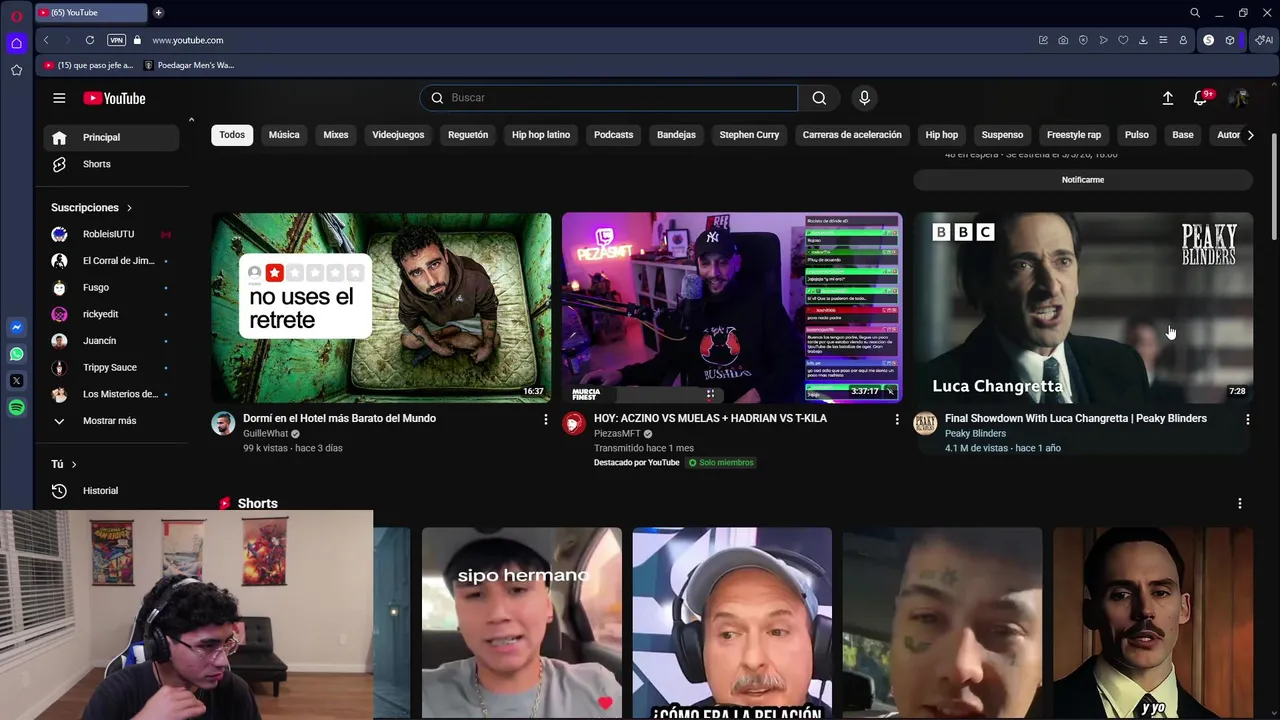Open options menu for Dormí en el Hotel video
This screenshot has width=1280, height=720.
click(545, 419)
